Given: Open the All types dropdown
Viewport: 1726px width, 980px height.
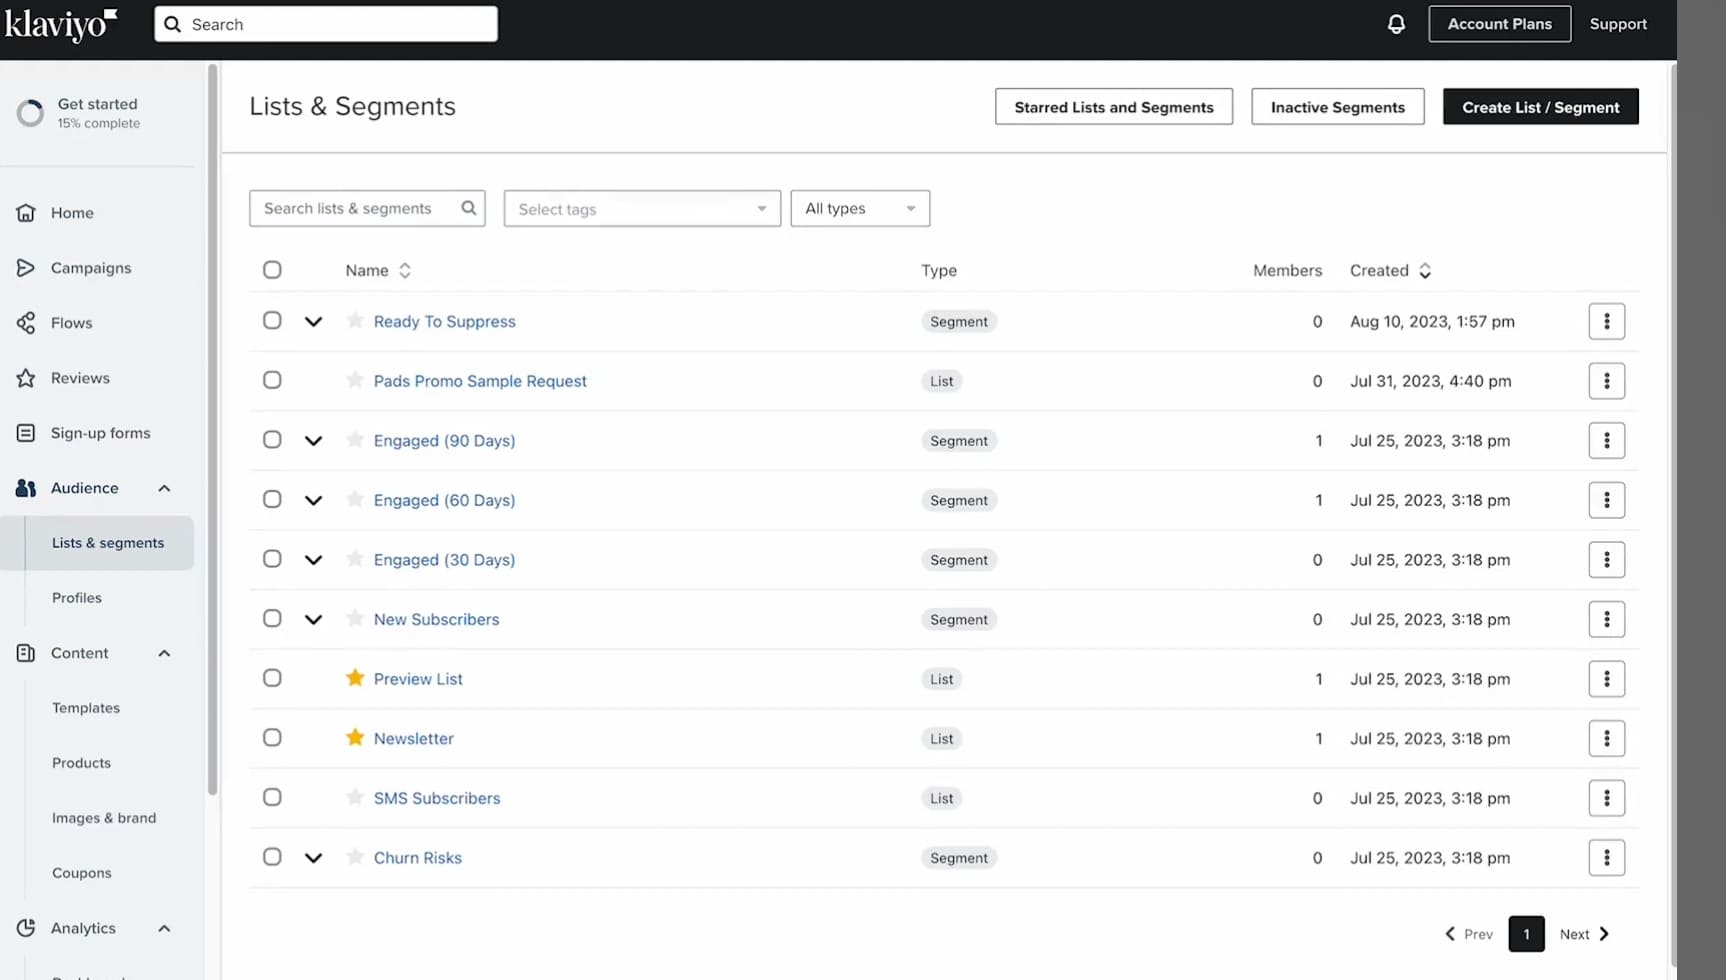Looking at the screenshot, I should tap(860, 208).
